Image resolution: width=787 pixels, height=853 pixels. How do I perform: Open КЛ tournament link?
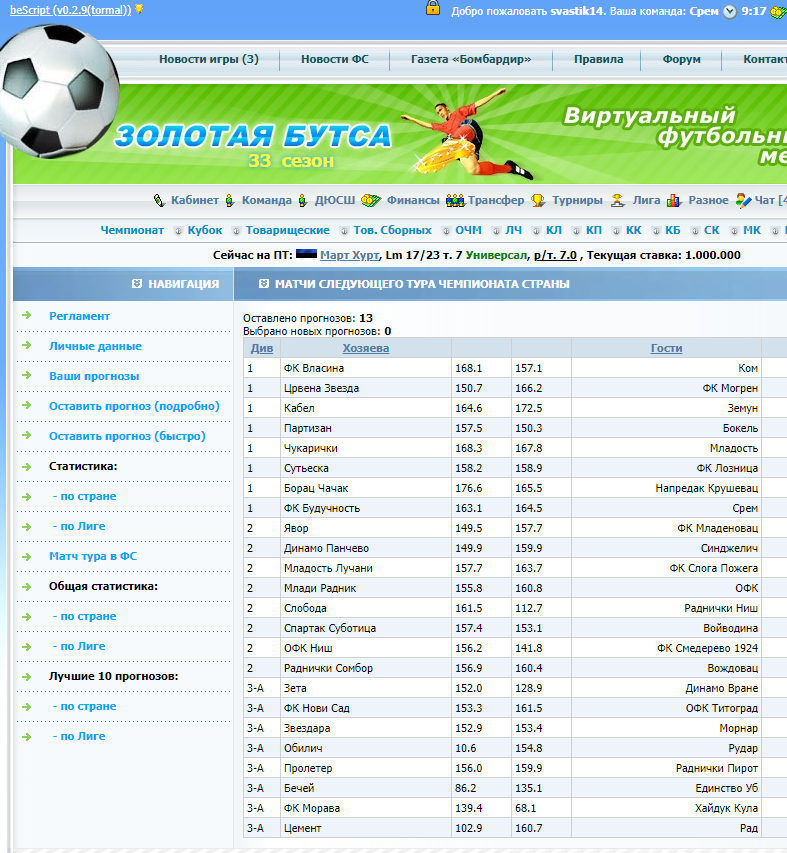554,230
